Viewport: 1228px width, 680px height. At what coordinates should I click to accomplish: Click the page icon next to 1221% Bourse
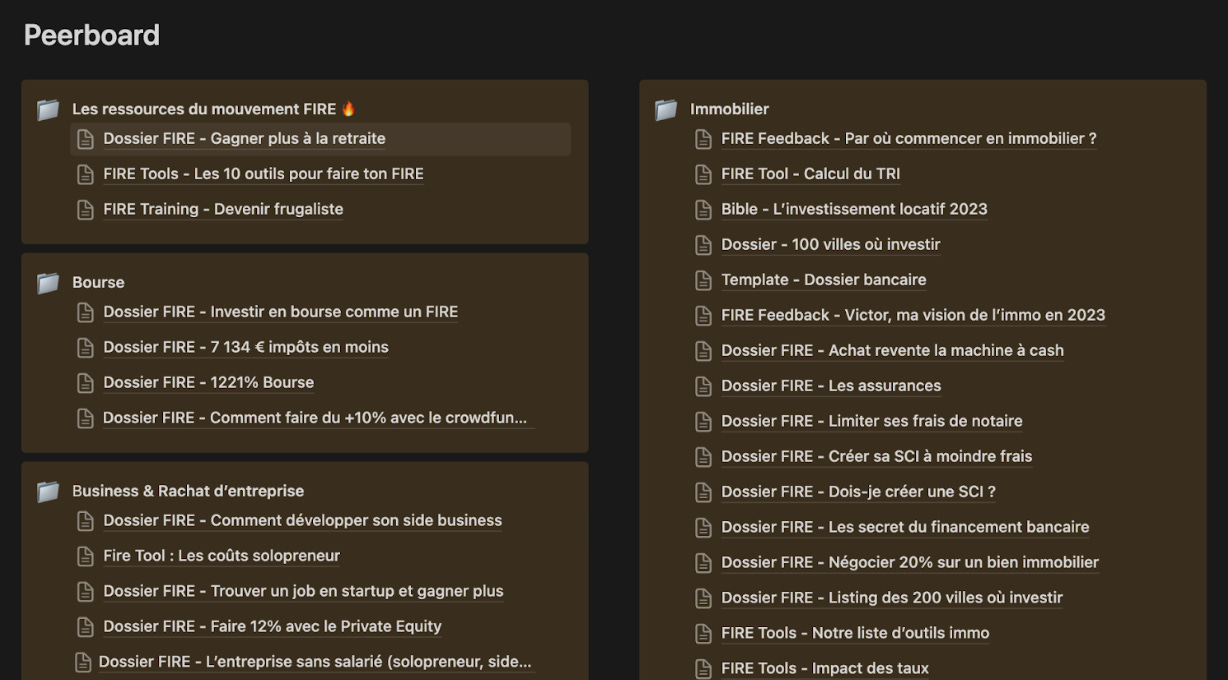tap(86, 382)
